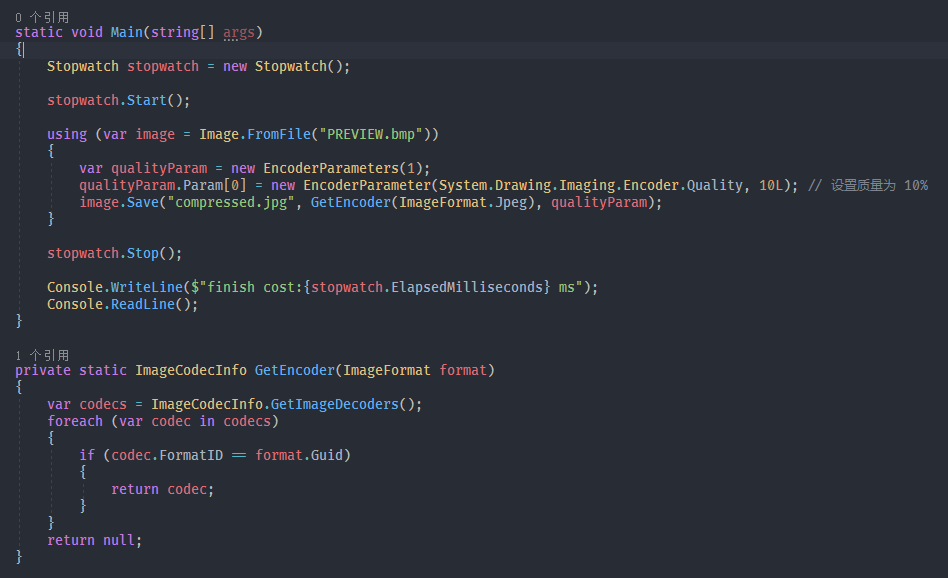Click the 'using' keyword
Image resolution: width=948 pixels, height=578 pixels.
[x=67, y=134]
